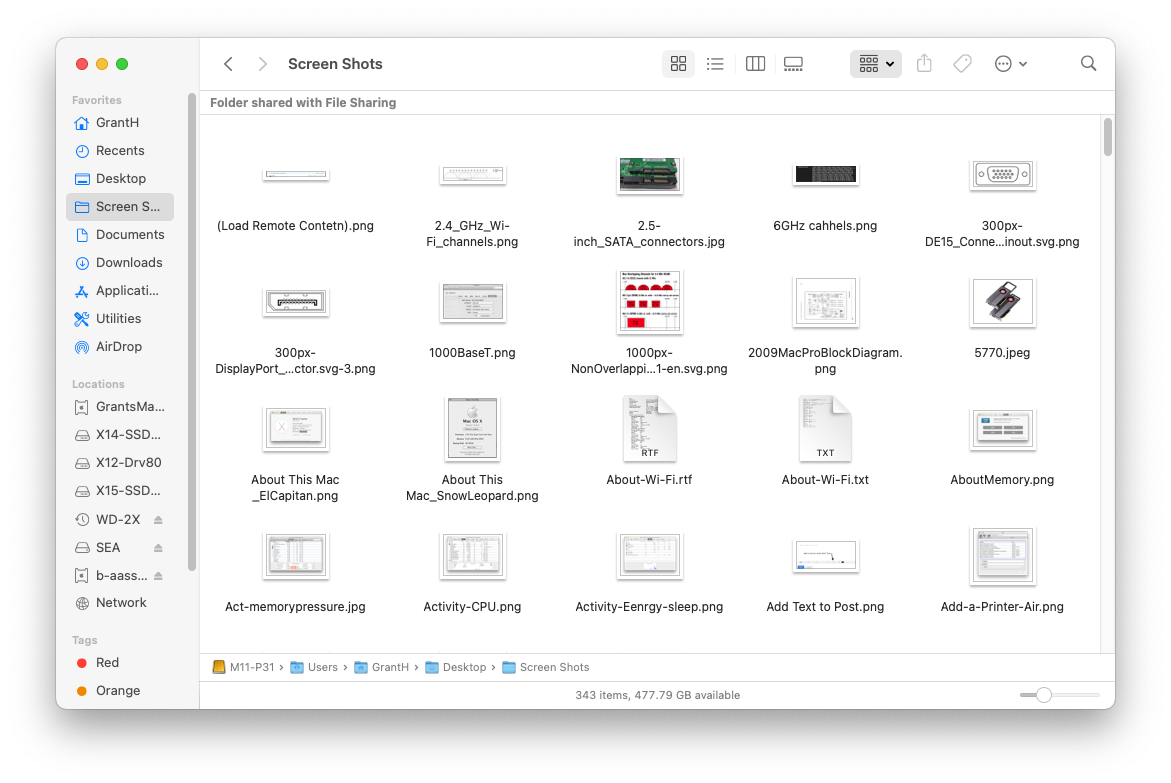The width and height of the screenshot is (1171, 783).
Task: Go forward with the right chevron
Action: click(262, 64)
